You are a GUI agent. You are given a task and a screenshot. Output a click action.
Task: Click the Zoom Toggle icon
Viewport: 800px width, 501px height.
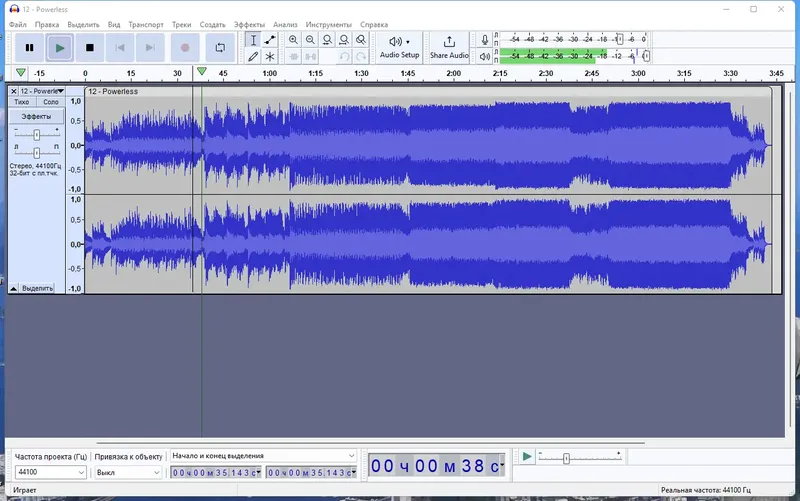tap(361, 40)
